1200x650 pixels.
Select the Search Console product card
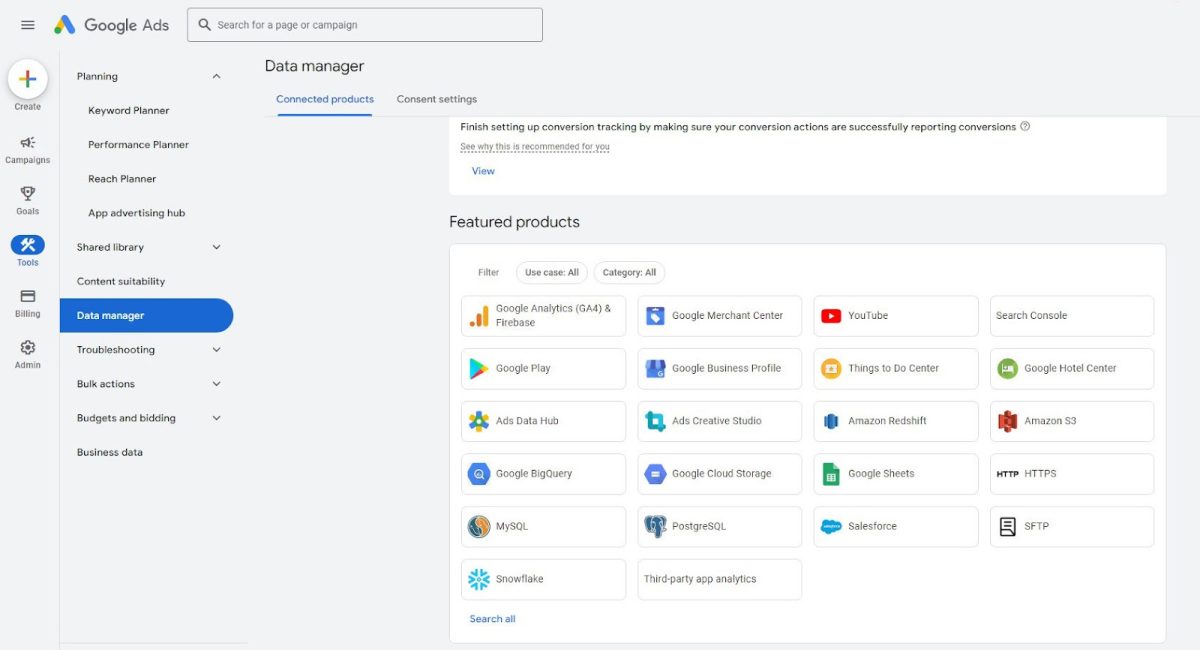[1072, 316]
